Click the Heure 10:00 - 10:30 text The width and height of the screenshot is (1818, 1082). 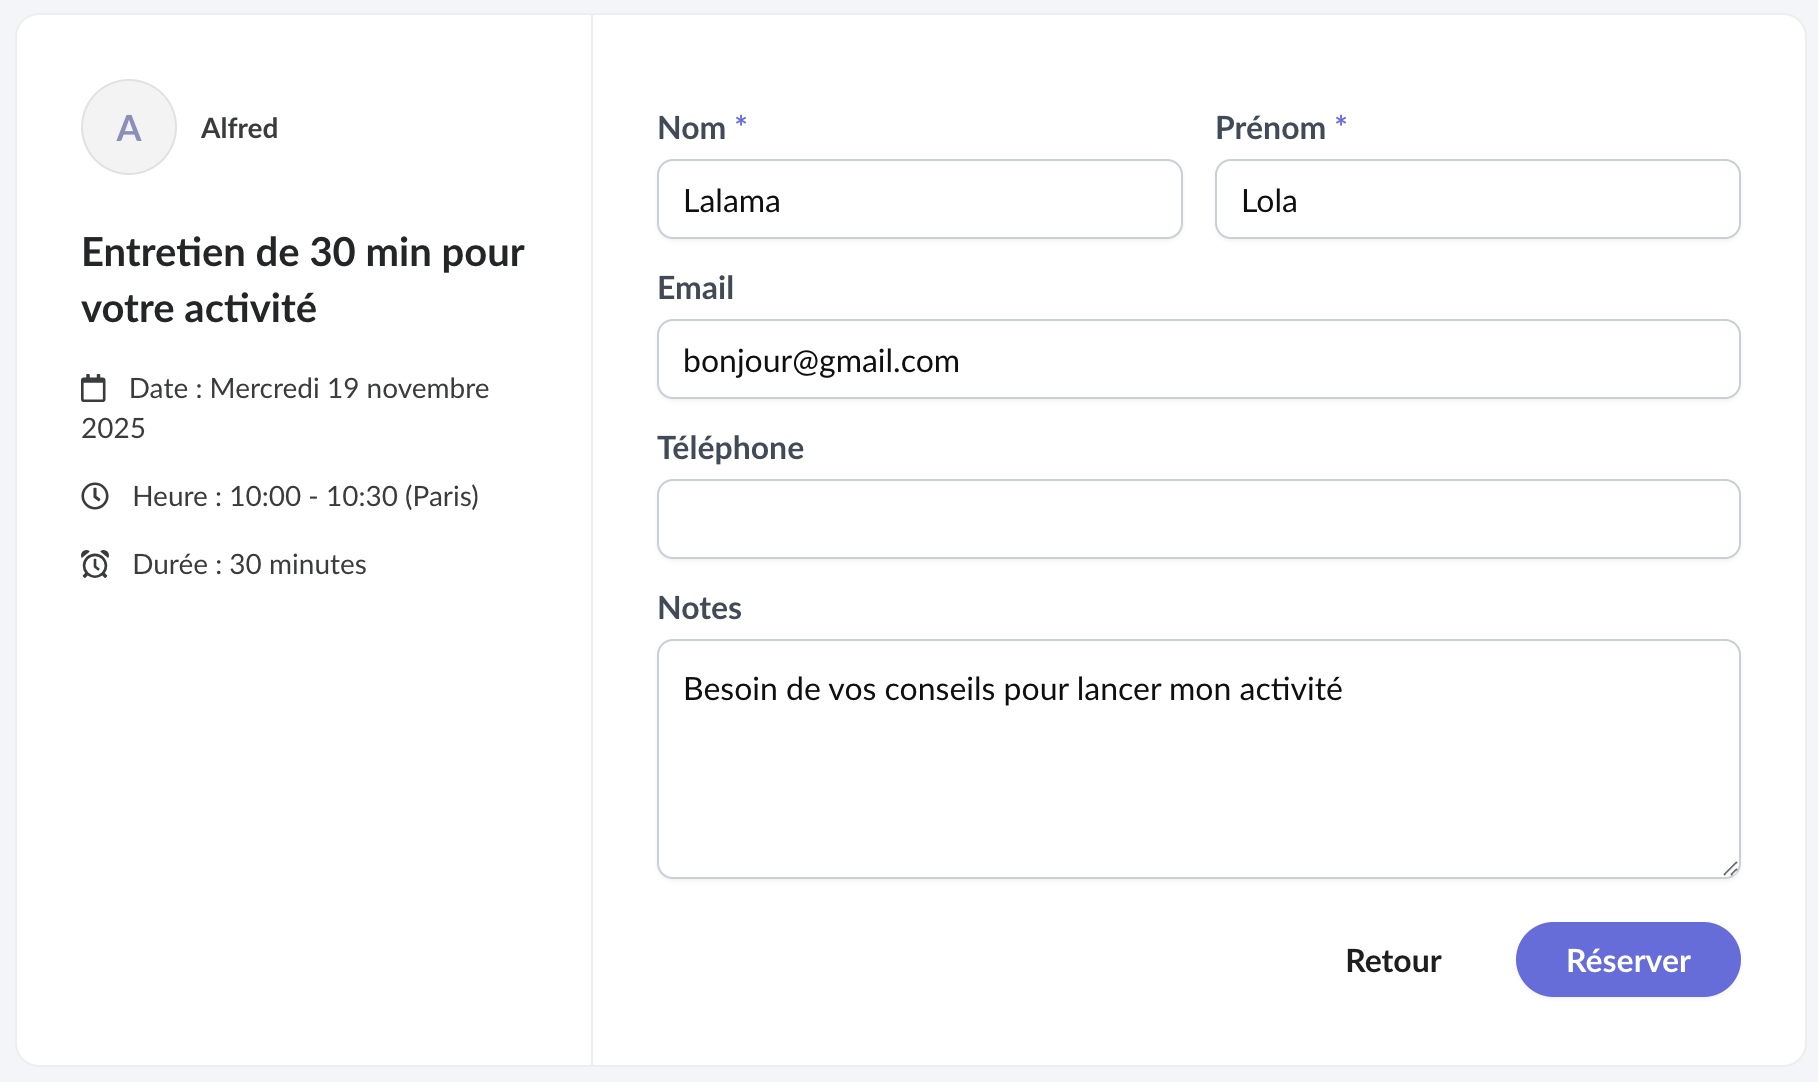305,496
